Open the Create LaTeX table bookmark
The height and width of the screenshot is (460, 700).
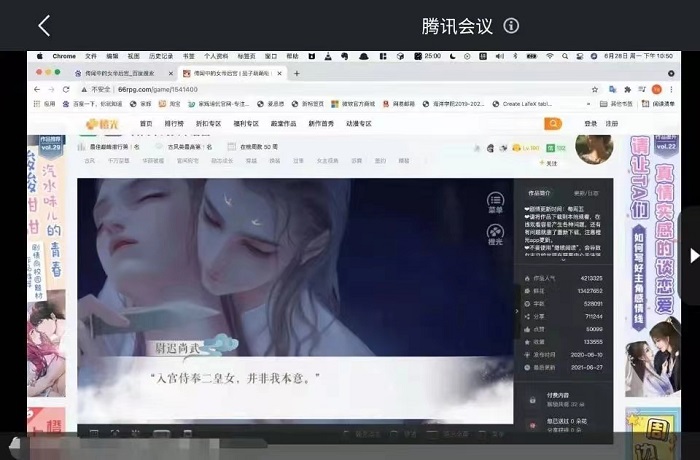(x=522, y=104)
